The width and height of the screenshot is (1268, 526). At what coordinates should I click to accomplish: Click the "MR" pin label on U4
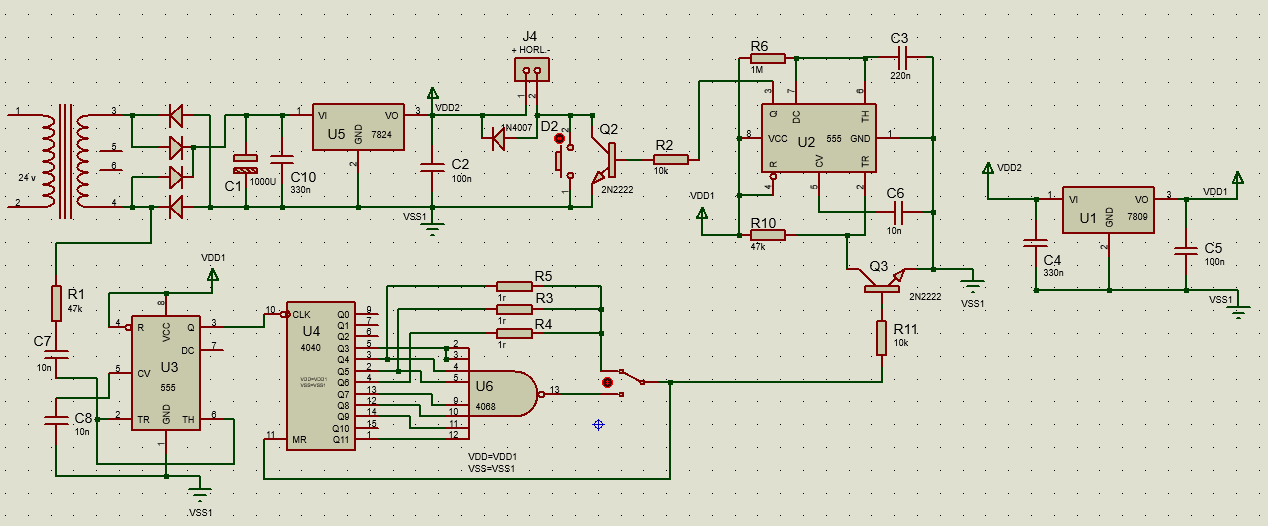pos(298,438)
